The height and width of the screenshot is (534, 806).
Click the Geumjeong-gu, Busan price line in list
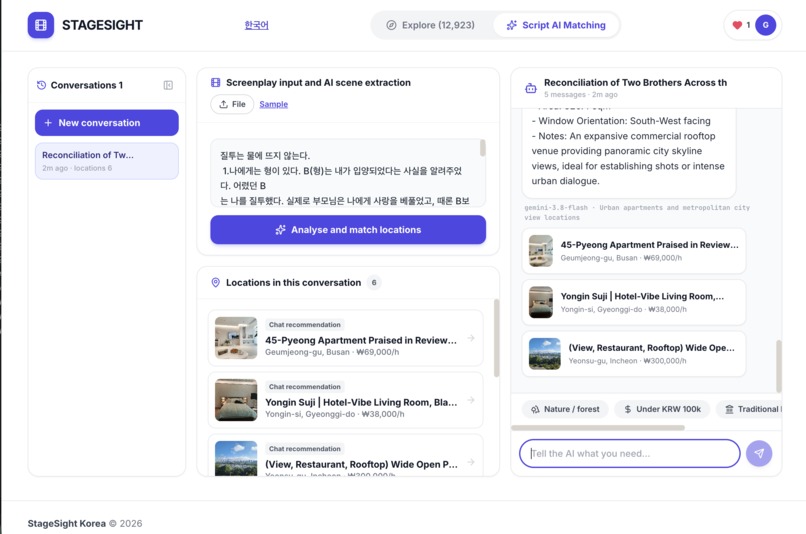[332, 352]
